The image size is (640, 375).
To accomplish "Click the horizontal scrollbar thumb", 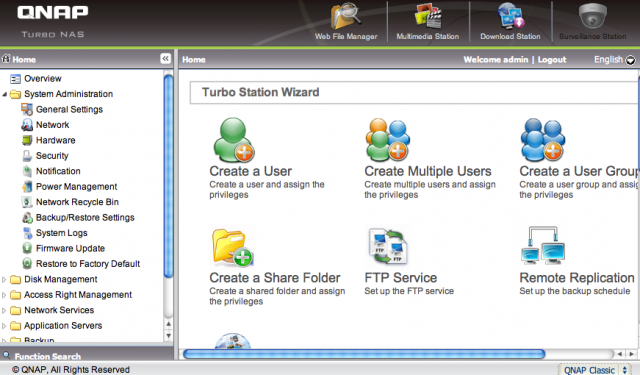I will [364, 354].
